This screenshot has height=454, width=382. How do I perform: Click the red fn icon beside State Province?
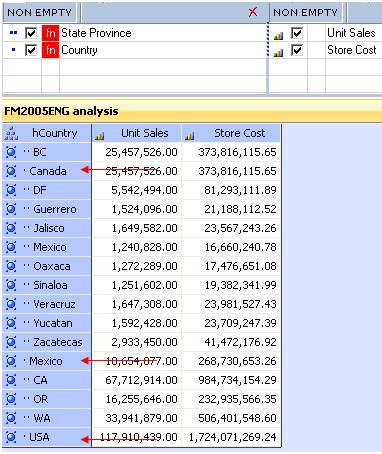point(50,33)
